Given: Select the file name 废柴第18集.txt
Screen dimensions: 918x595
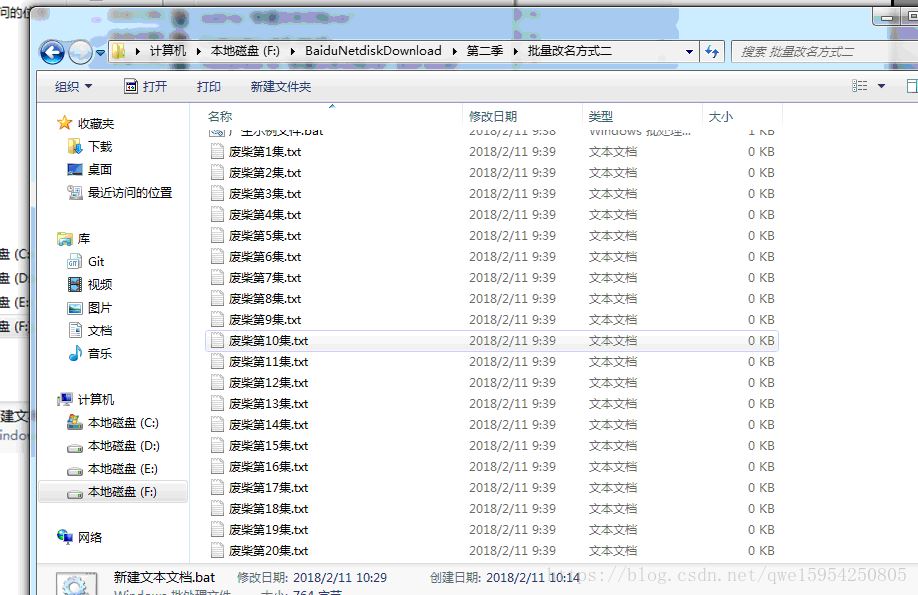Looking at the screenshot, I should point(268,509).
